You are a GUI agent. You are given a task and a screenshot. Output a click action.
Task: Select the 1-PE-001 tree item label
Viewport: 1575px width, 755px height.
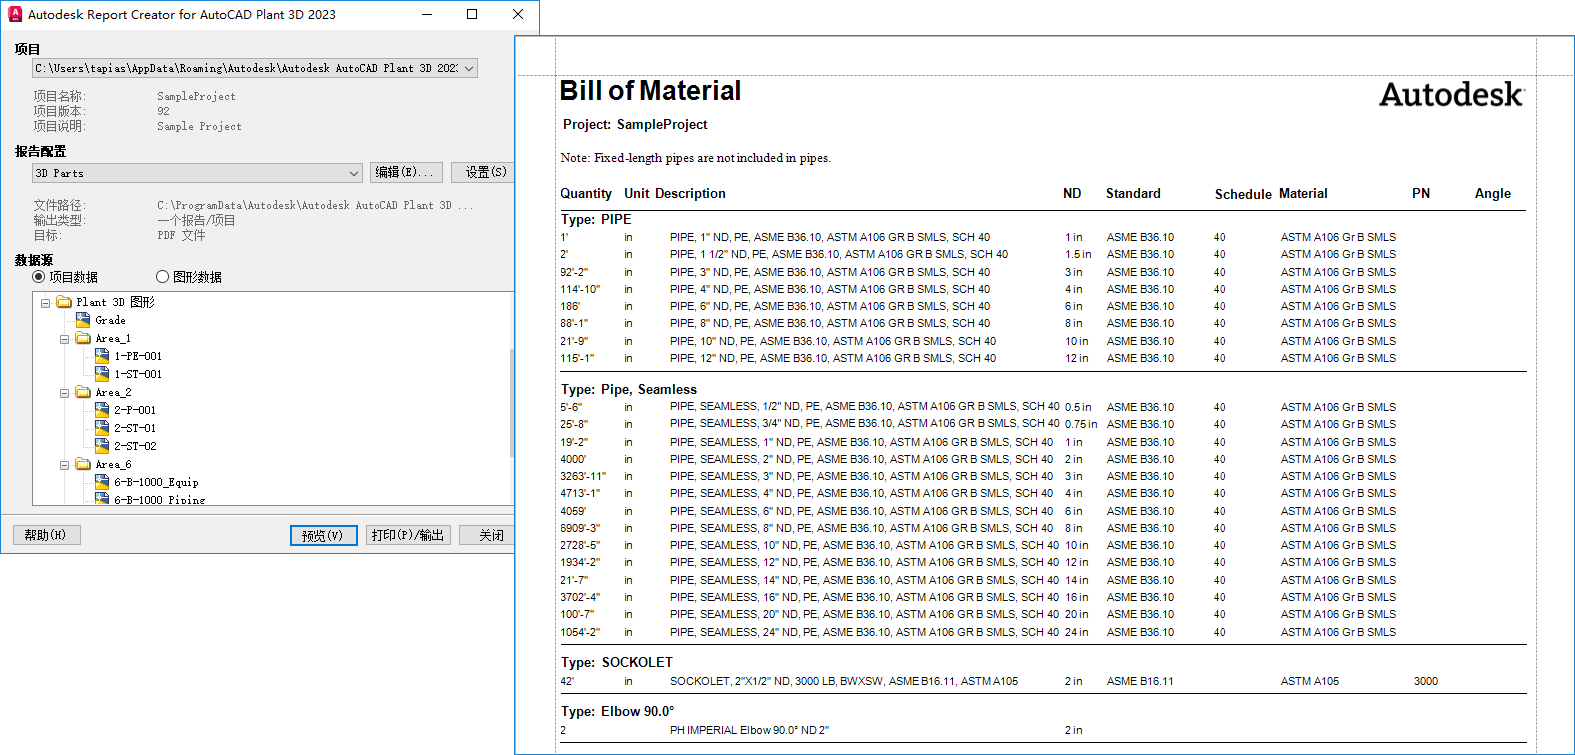pyautogui.click(x=138, y=356)
